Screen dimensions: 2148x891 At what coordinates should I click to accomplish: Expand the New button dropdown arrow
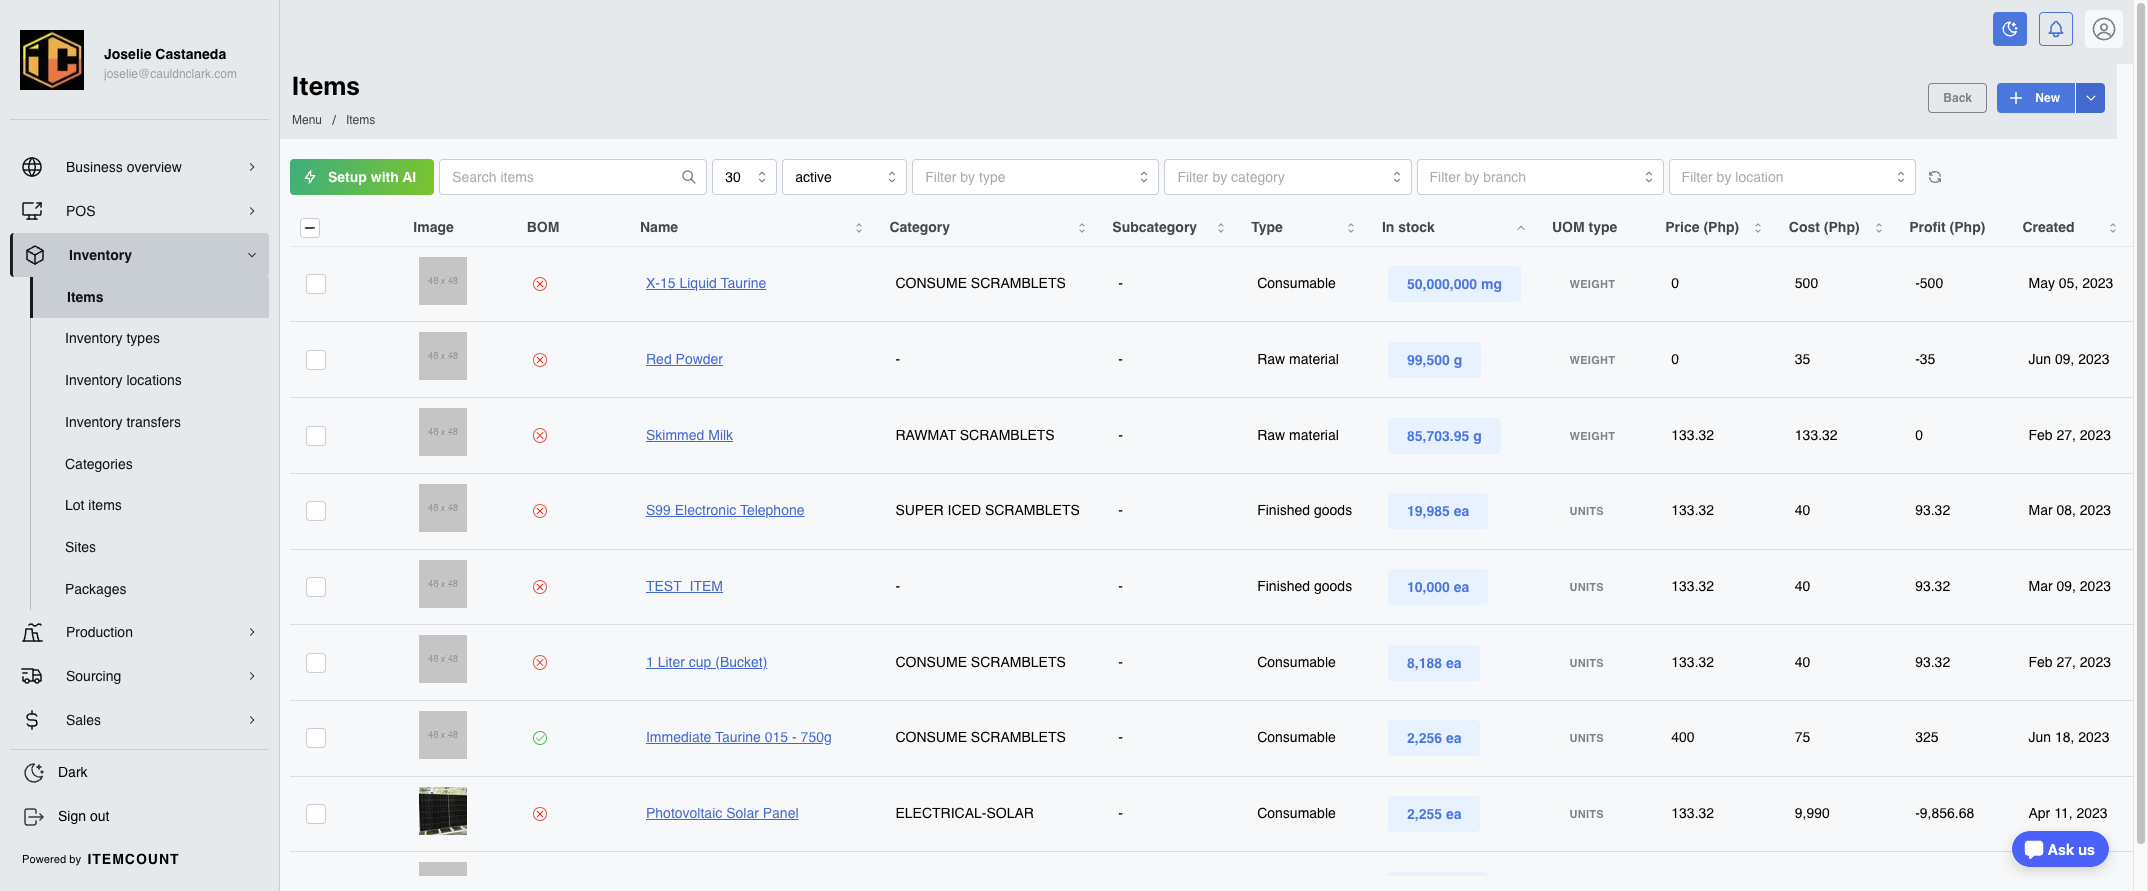[x=2090, y=98]
